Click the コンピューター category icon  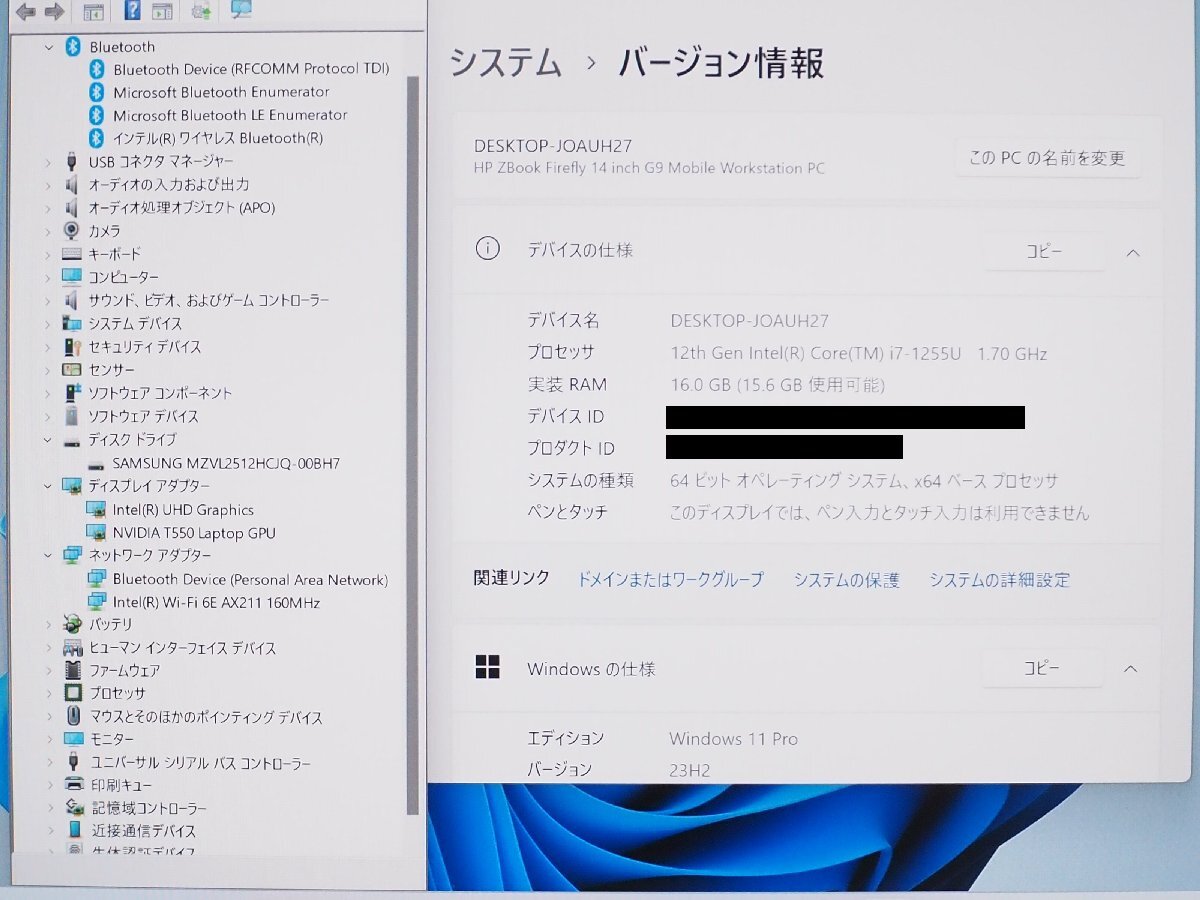(x=72, y=277)
